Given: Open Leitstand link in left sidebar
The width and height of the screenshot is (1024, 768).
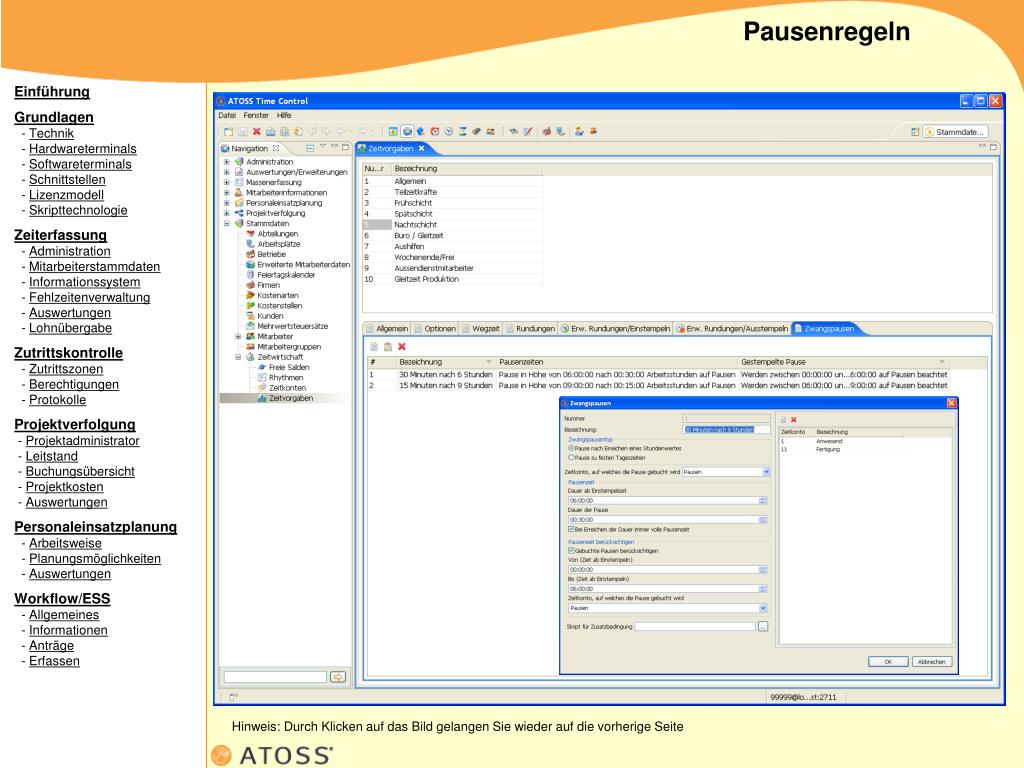Looking at the screenshot, I should 52,456.
